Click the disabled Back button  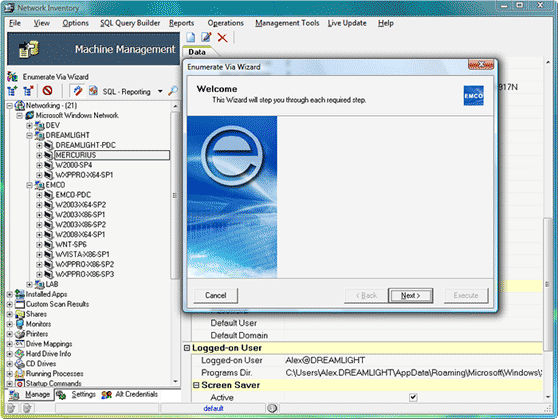click(366, 295)
